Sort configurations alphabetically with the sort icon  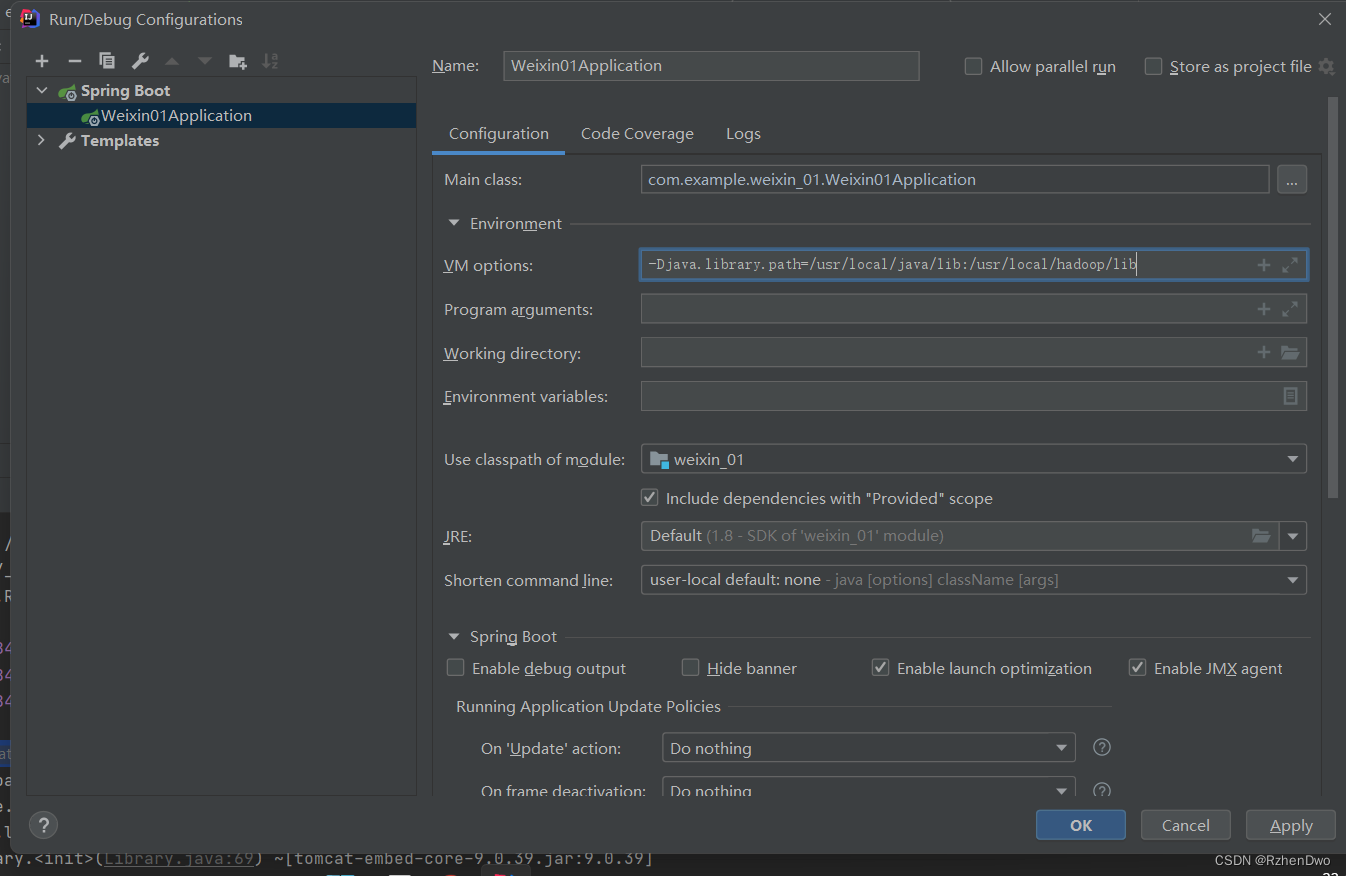[270, 60]
